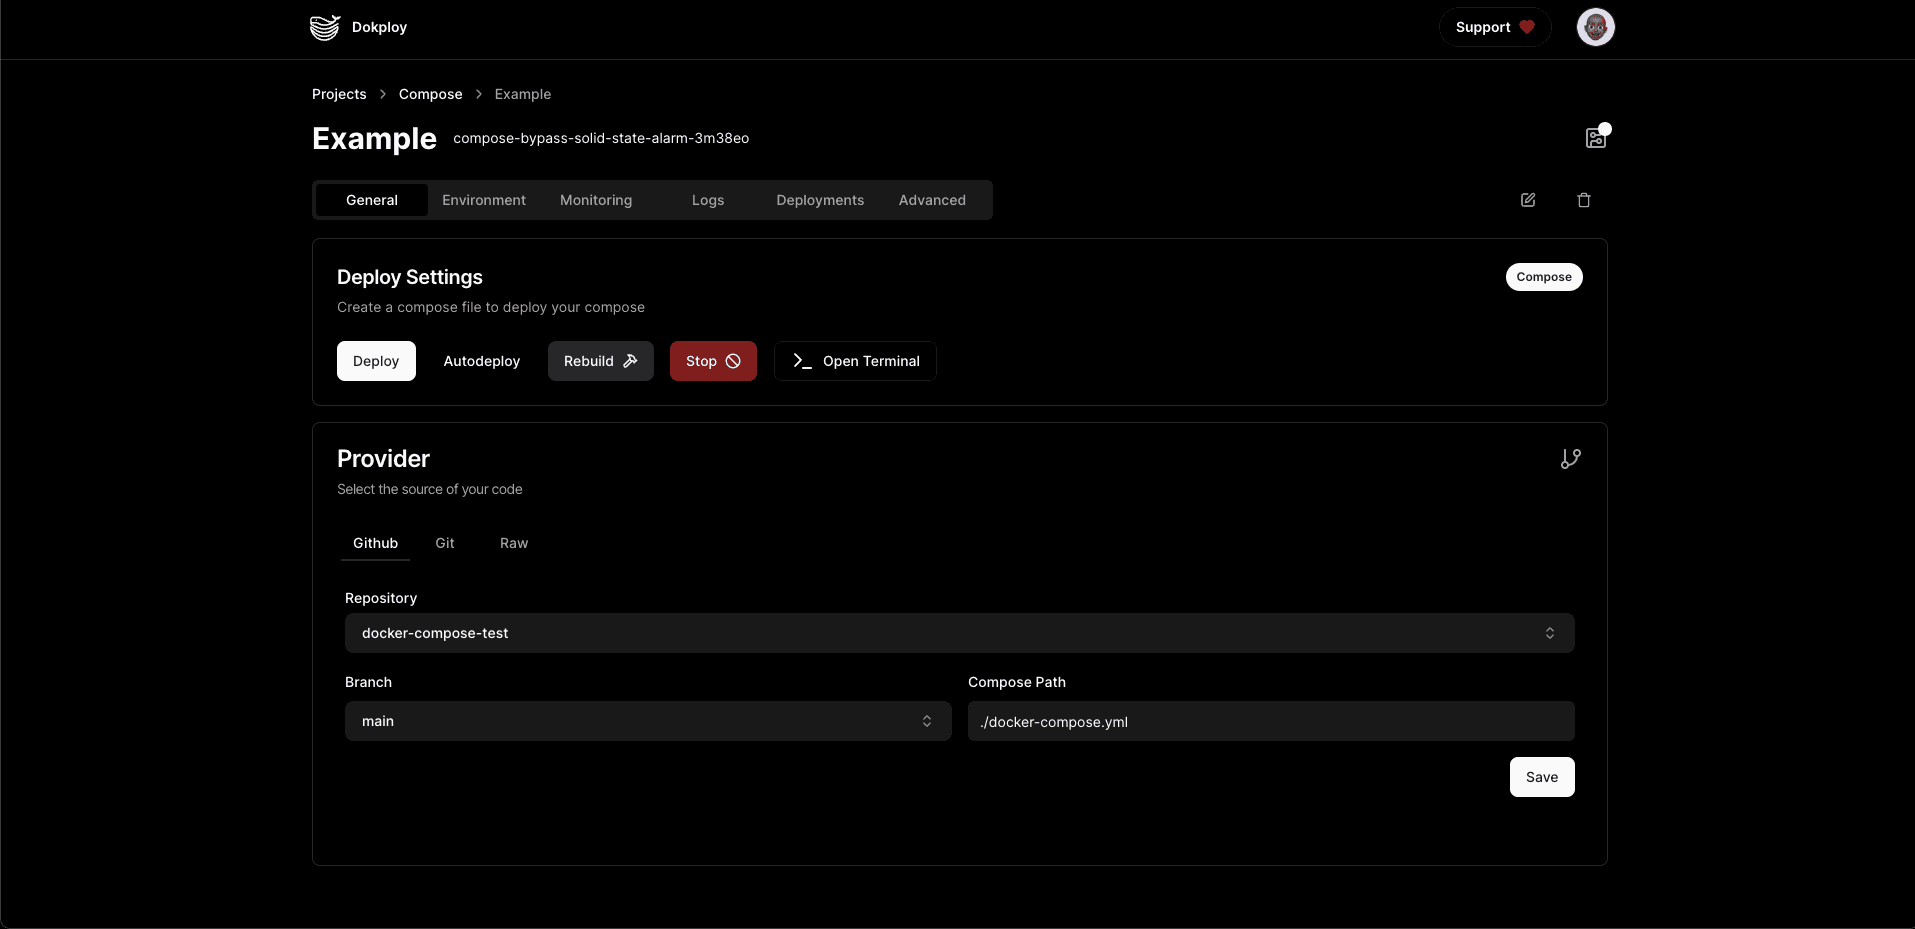Click the trash delete icon
Image resolution: width=1915 pixels, height=929 pixels.
tap(1584, 200)
